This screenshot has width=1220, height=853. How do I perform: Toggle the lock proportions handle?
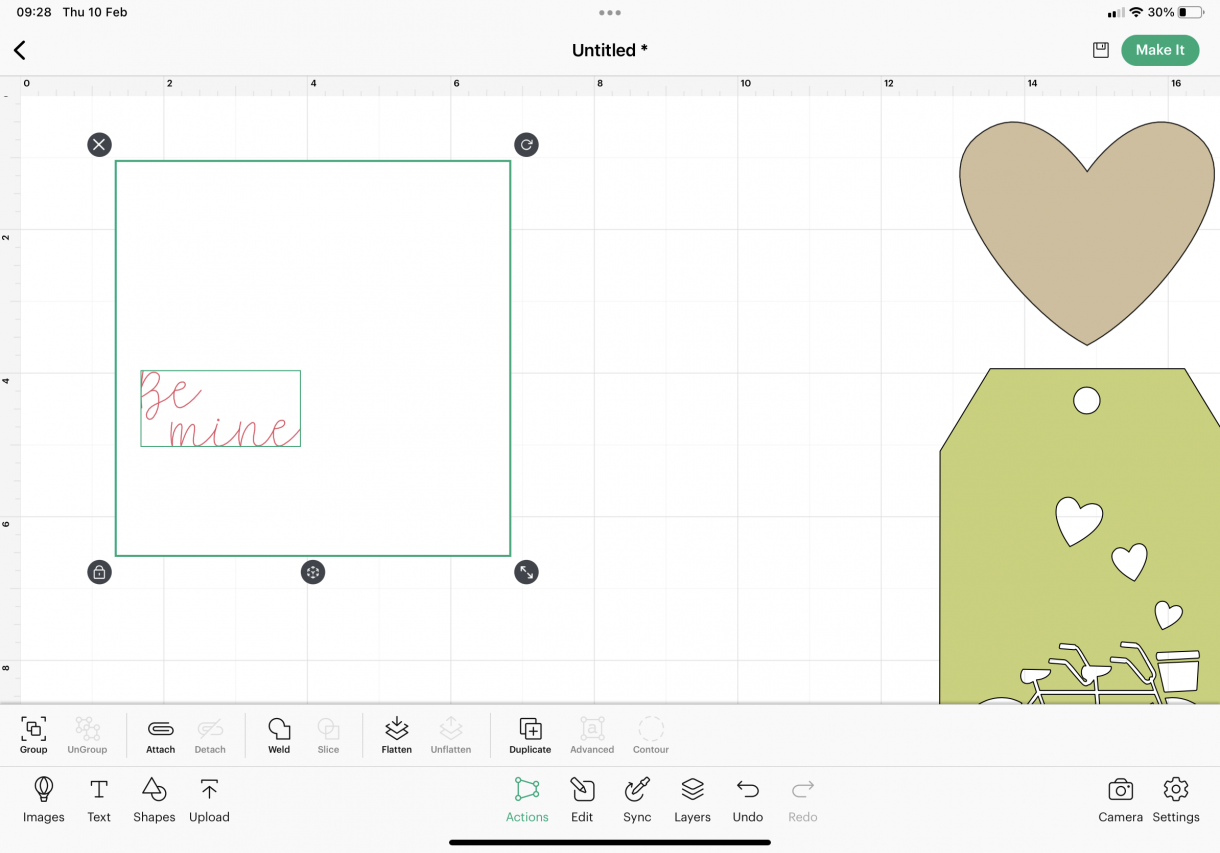[x=99, y=572]
